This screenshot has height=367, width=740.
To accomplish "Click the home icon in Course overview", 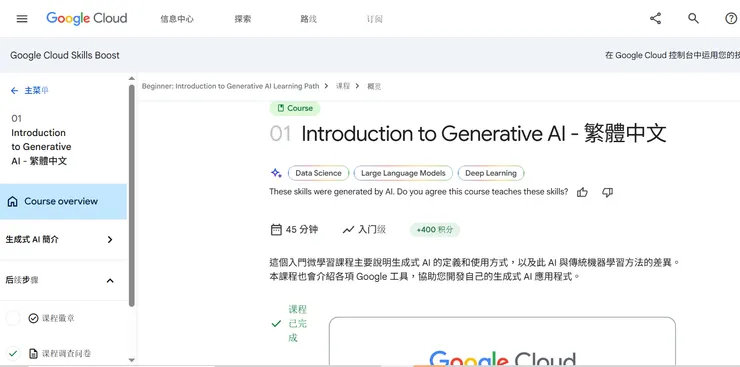I will tap(13, 201).
